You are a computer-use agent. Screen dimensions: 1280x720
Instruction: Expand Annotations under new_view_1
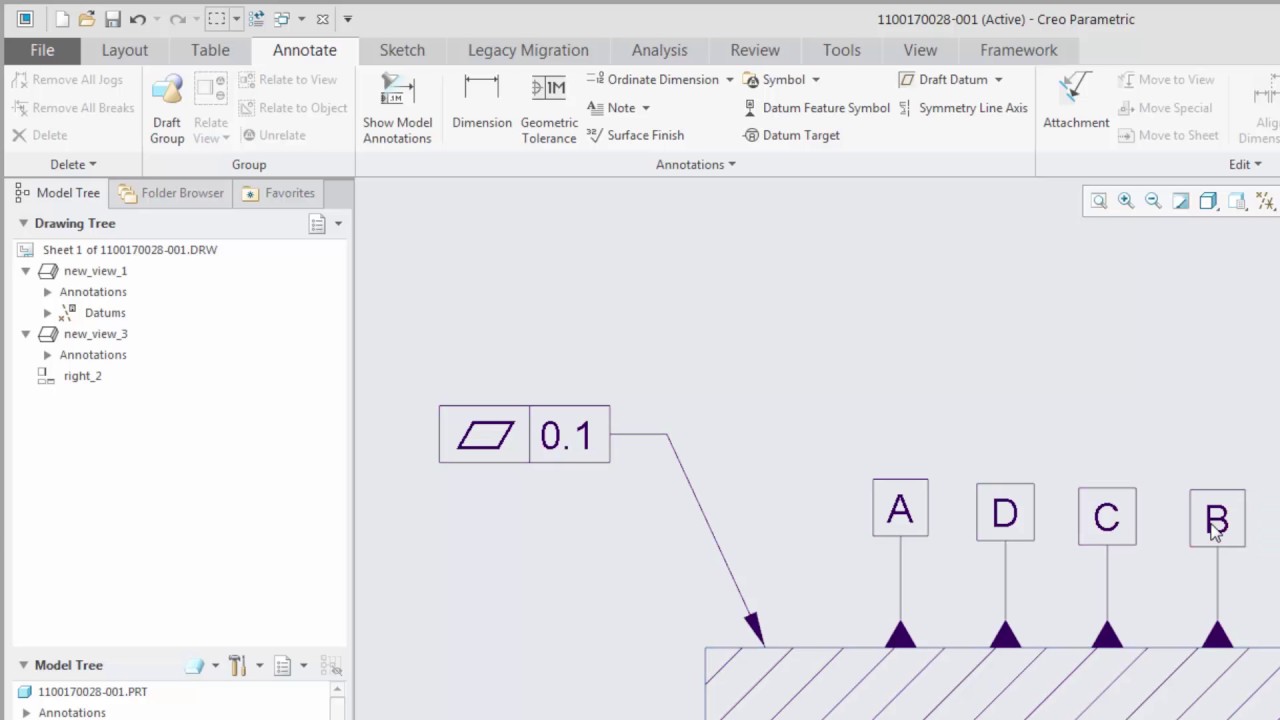pyautogui.click(x=47, y=292)
